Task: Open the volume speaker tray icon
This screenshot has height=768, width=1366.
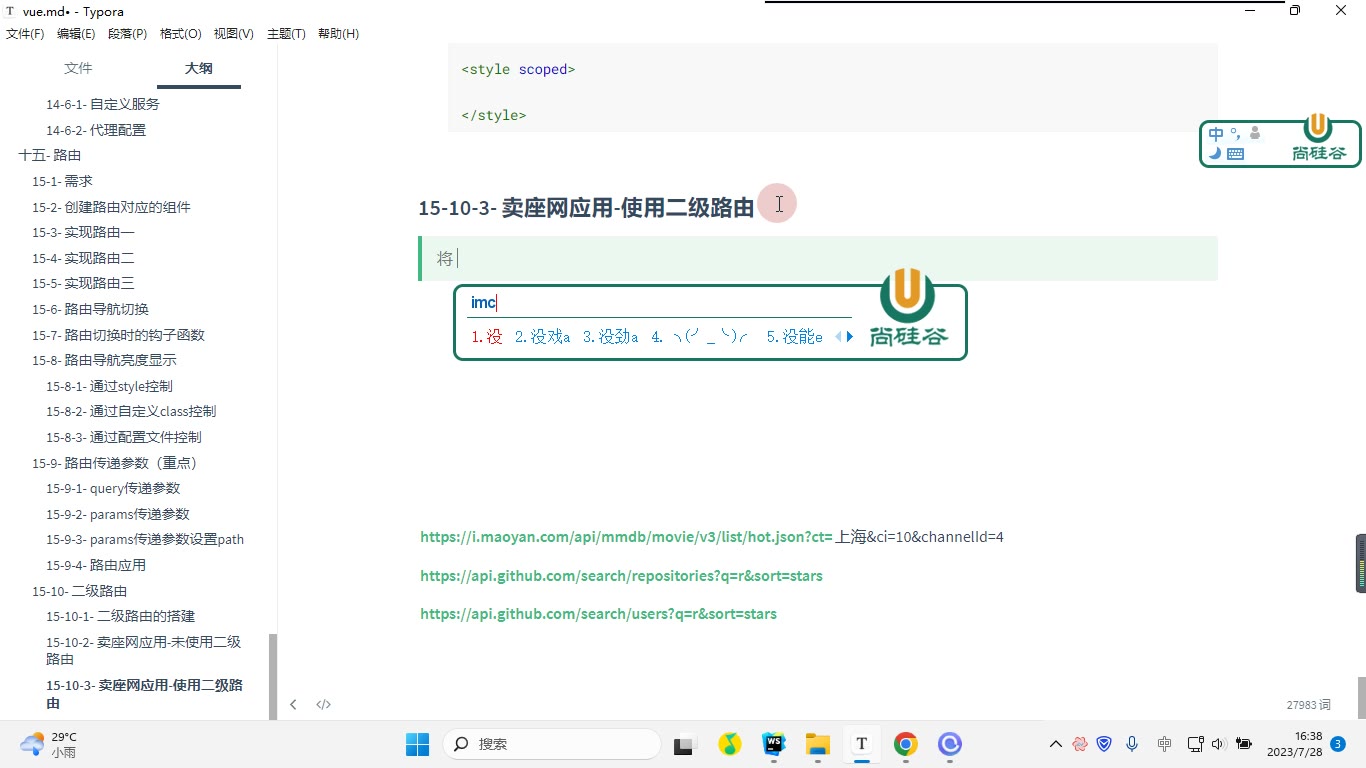Action: (x=1218, y=744)
